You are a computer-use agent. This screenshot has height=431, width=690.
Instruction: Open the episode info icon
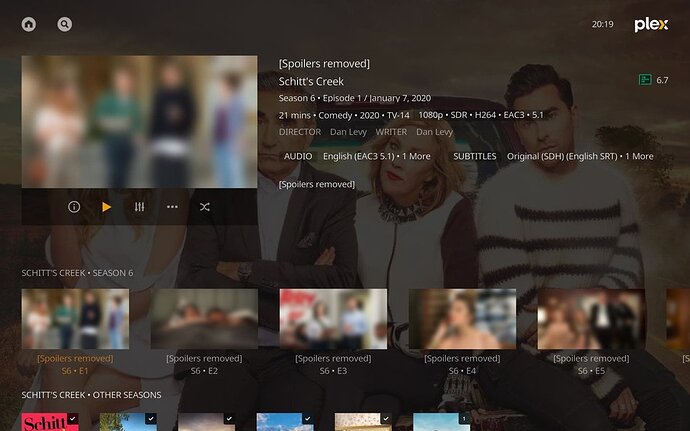[74, 206]
